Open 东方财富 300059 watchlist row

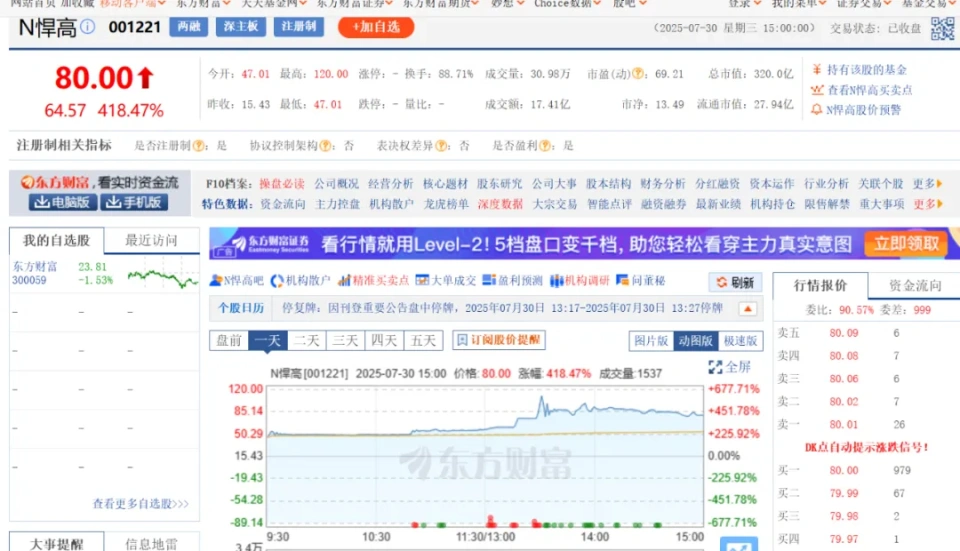tap(104, 274)
